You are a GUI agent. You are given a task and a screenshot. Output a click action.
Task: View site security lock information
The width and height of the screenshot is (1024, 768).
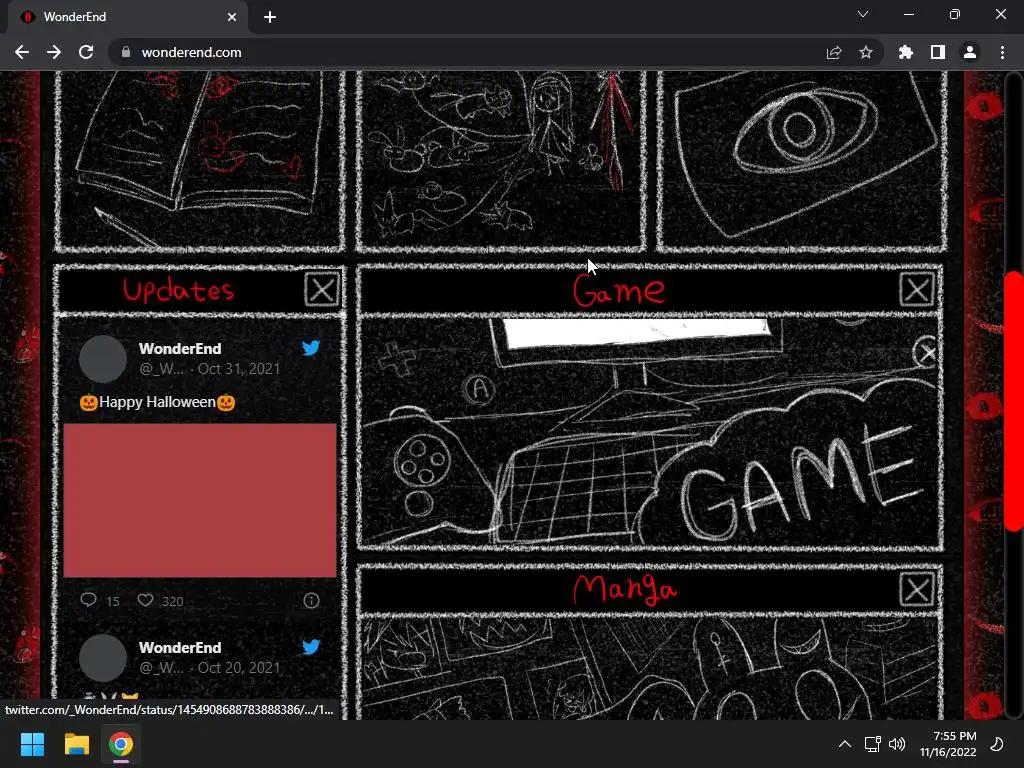point(126,52)
